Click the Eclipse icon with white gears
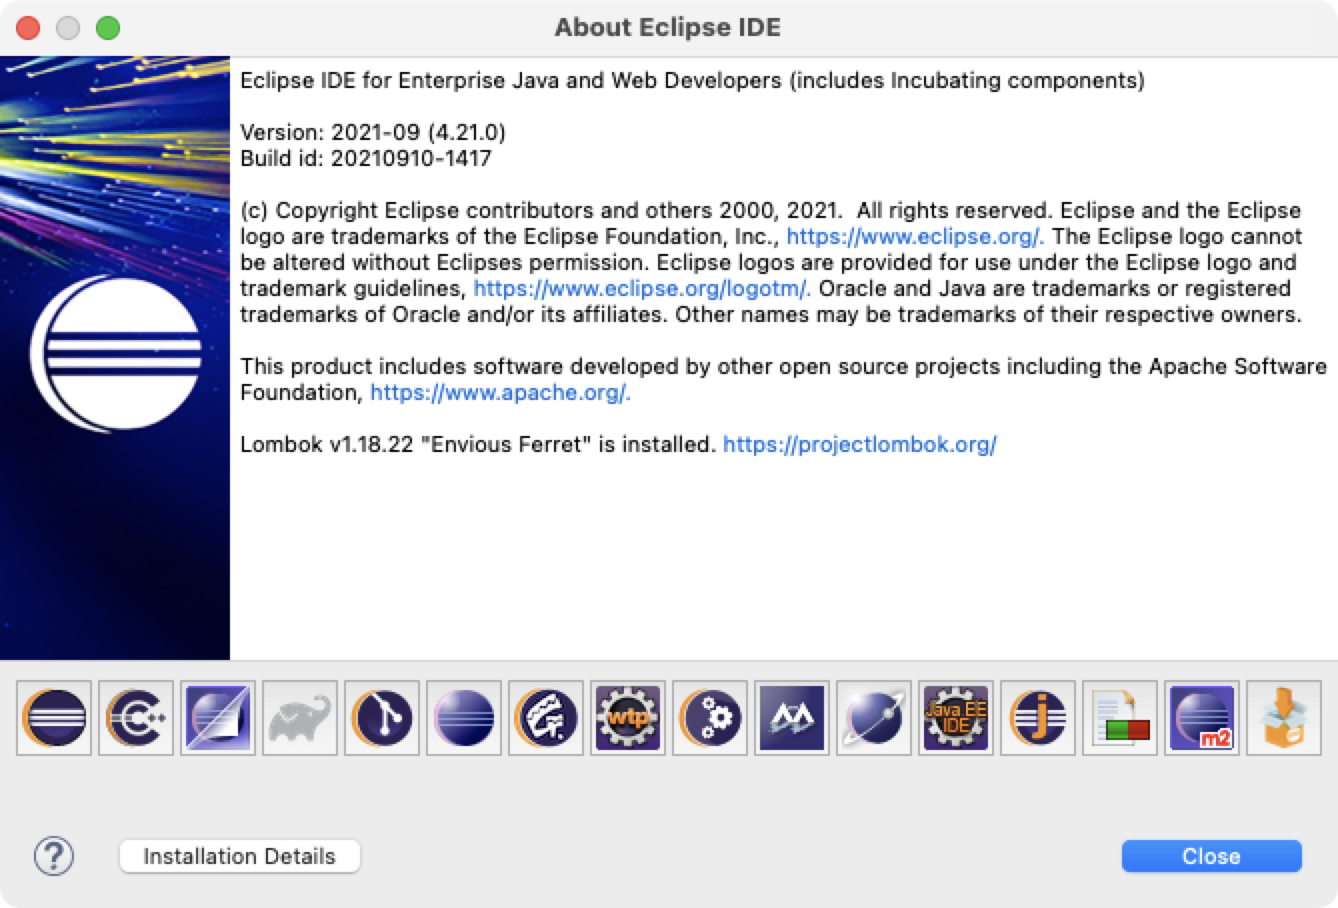The image size is (1338, 908). pyautogui.click(x=710, y=718)
